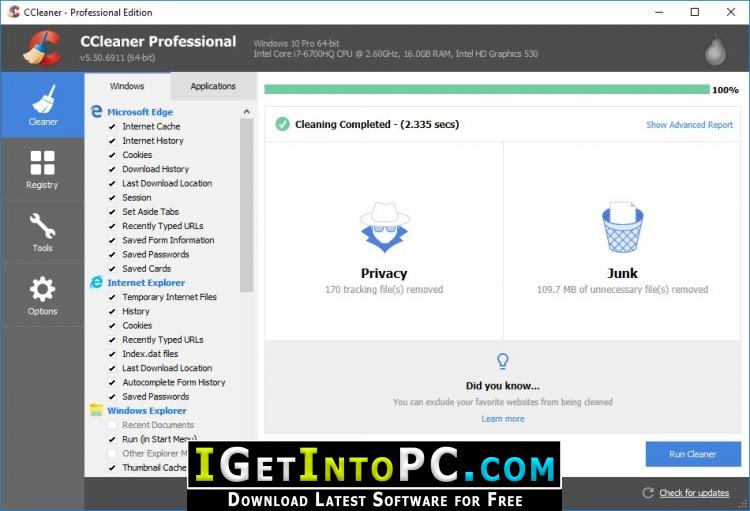Enable Recent Documents checkbox
Viewport: 750px width, 511px height.
[x=112, y=425]
